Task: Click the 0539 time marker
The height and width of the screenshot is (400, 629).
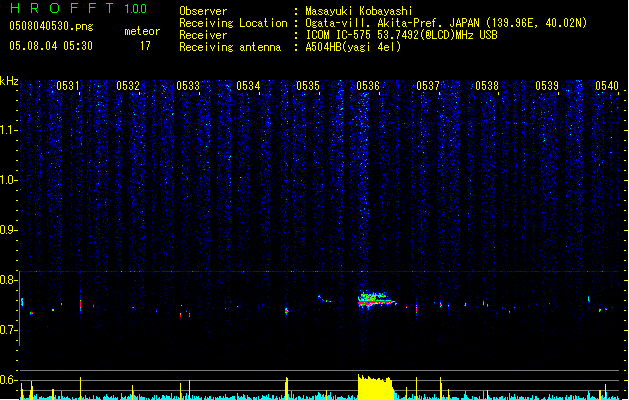Action: [547, 85]
